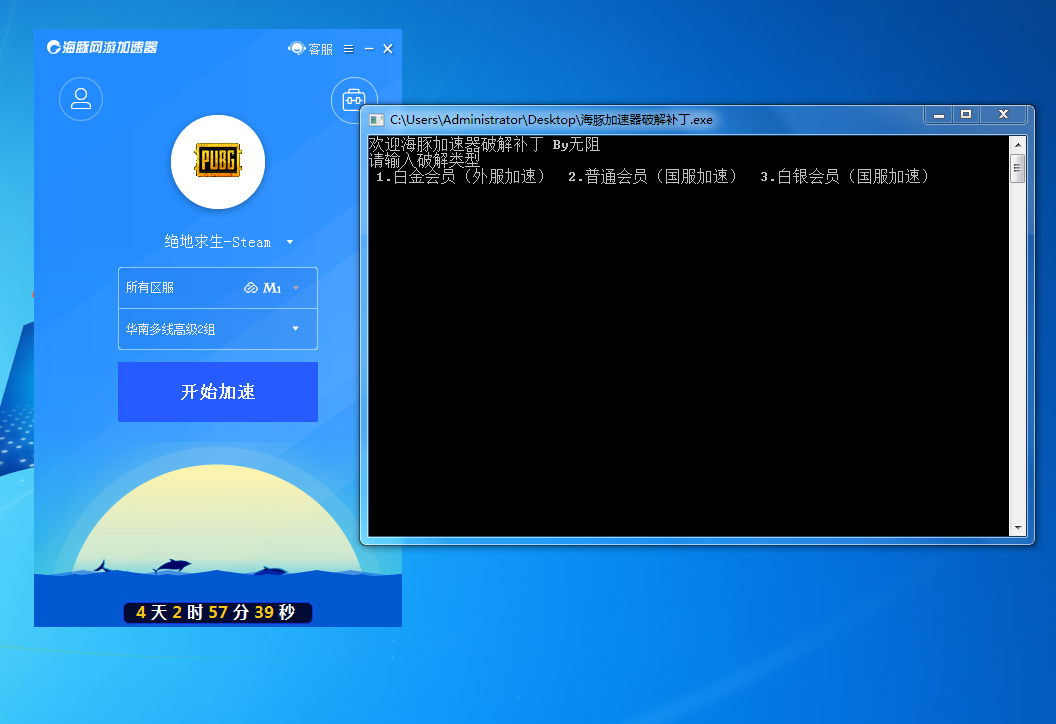
Task: Expand the 绝地求生-Steam game dropdown
Action: 289,242
